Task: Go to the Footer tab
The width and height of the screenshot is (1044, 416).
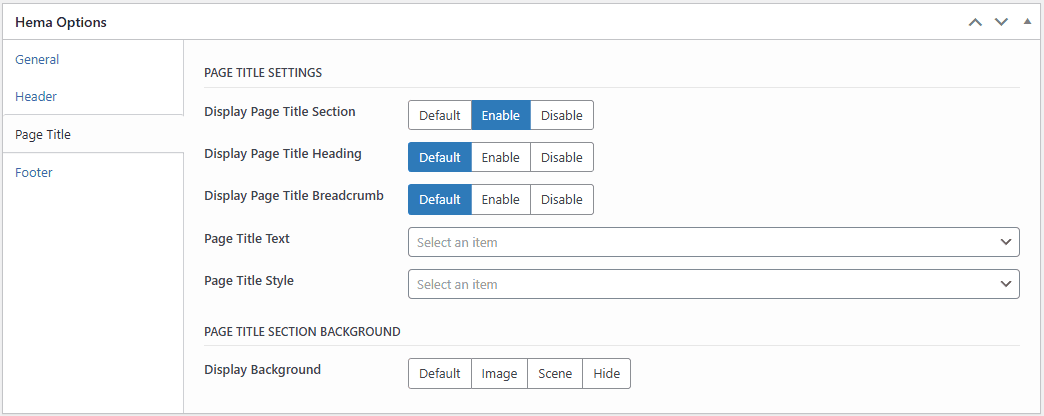Action: 34,173
